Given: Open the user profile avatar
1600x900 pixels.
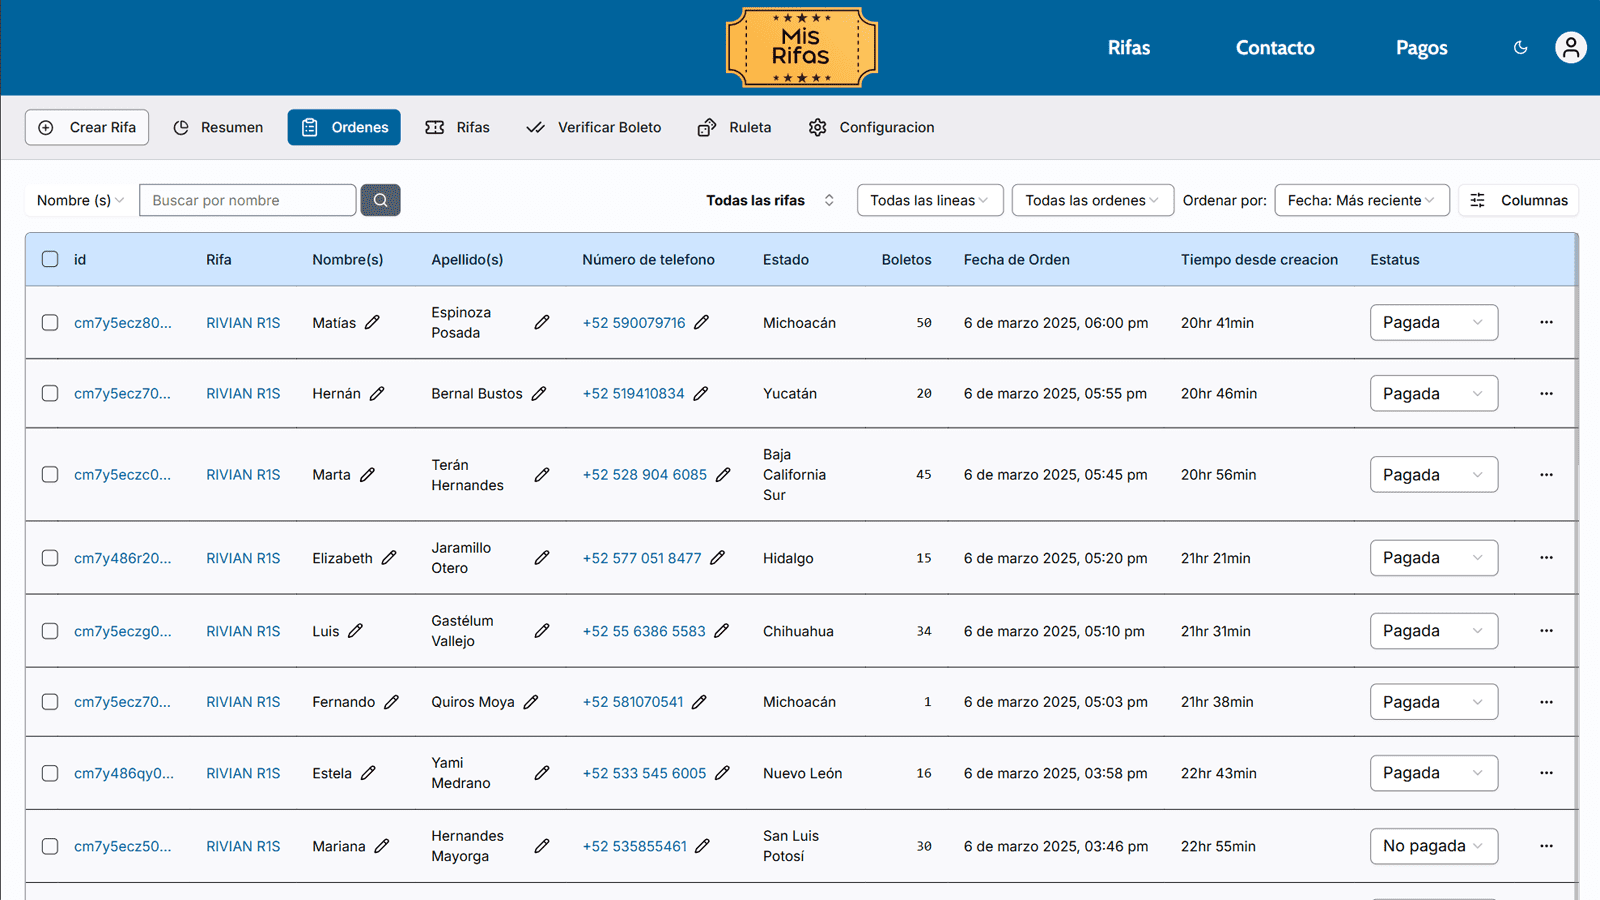Looking at the screenshot, I should coord(1570,47).
